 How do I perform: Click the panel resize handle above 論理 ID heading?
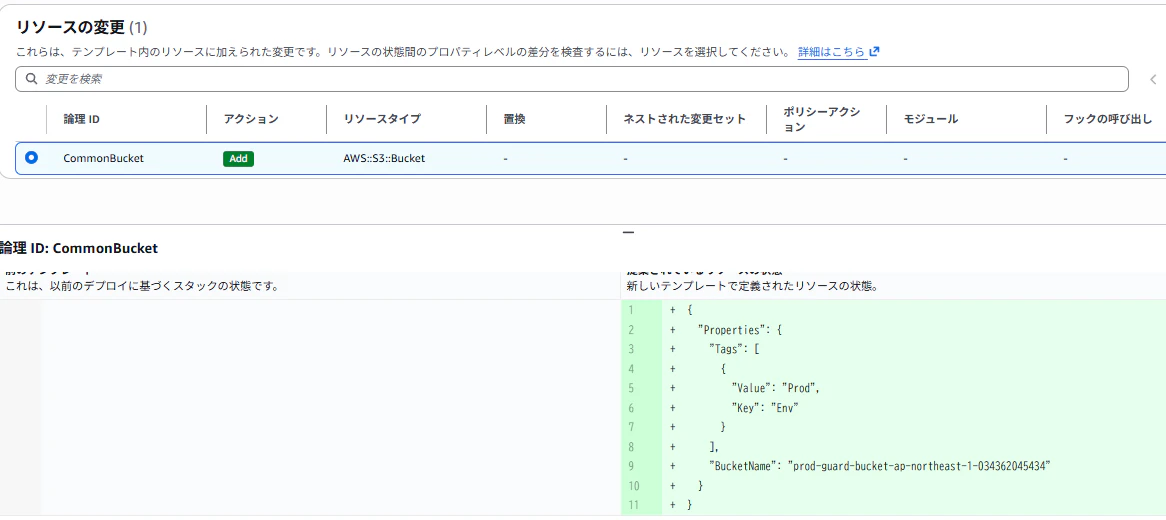click(x=628, y=232)
